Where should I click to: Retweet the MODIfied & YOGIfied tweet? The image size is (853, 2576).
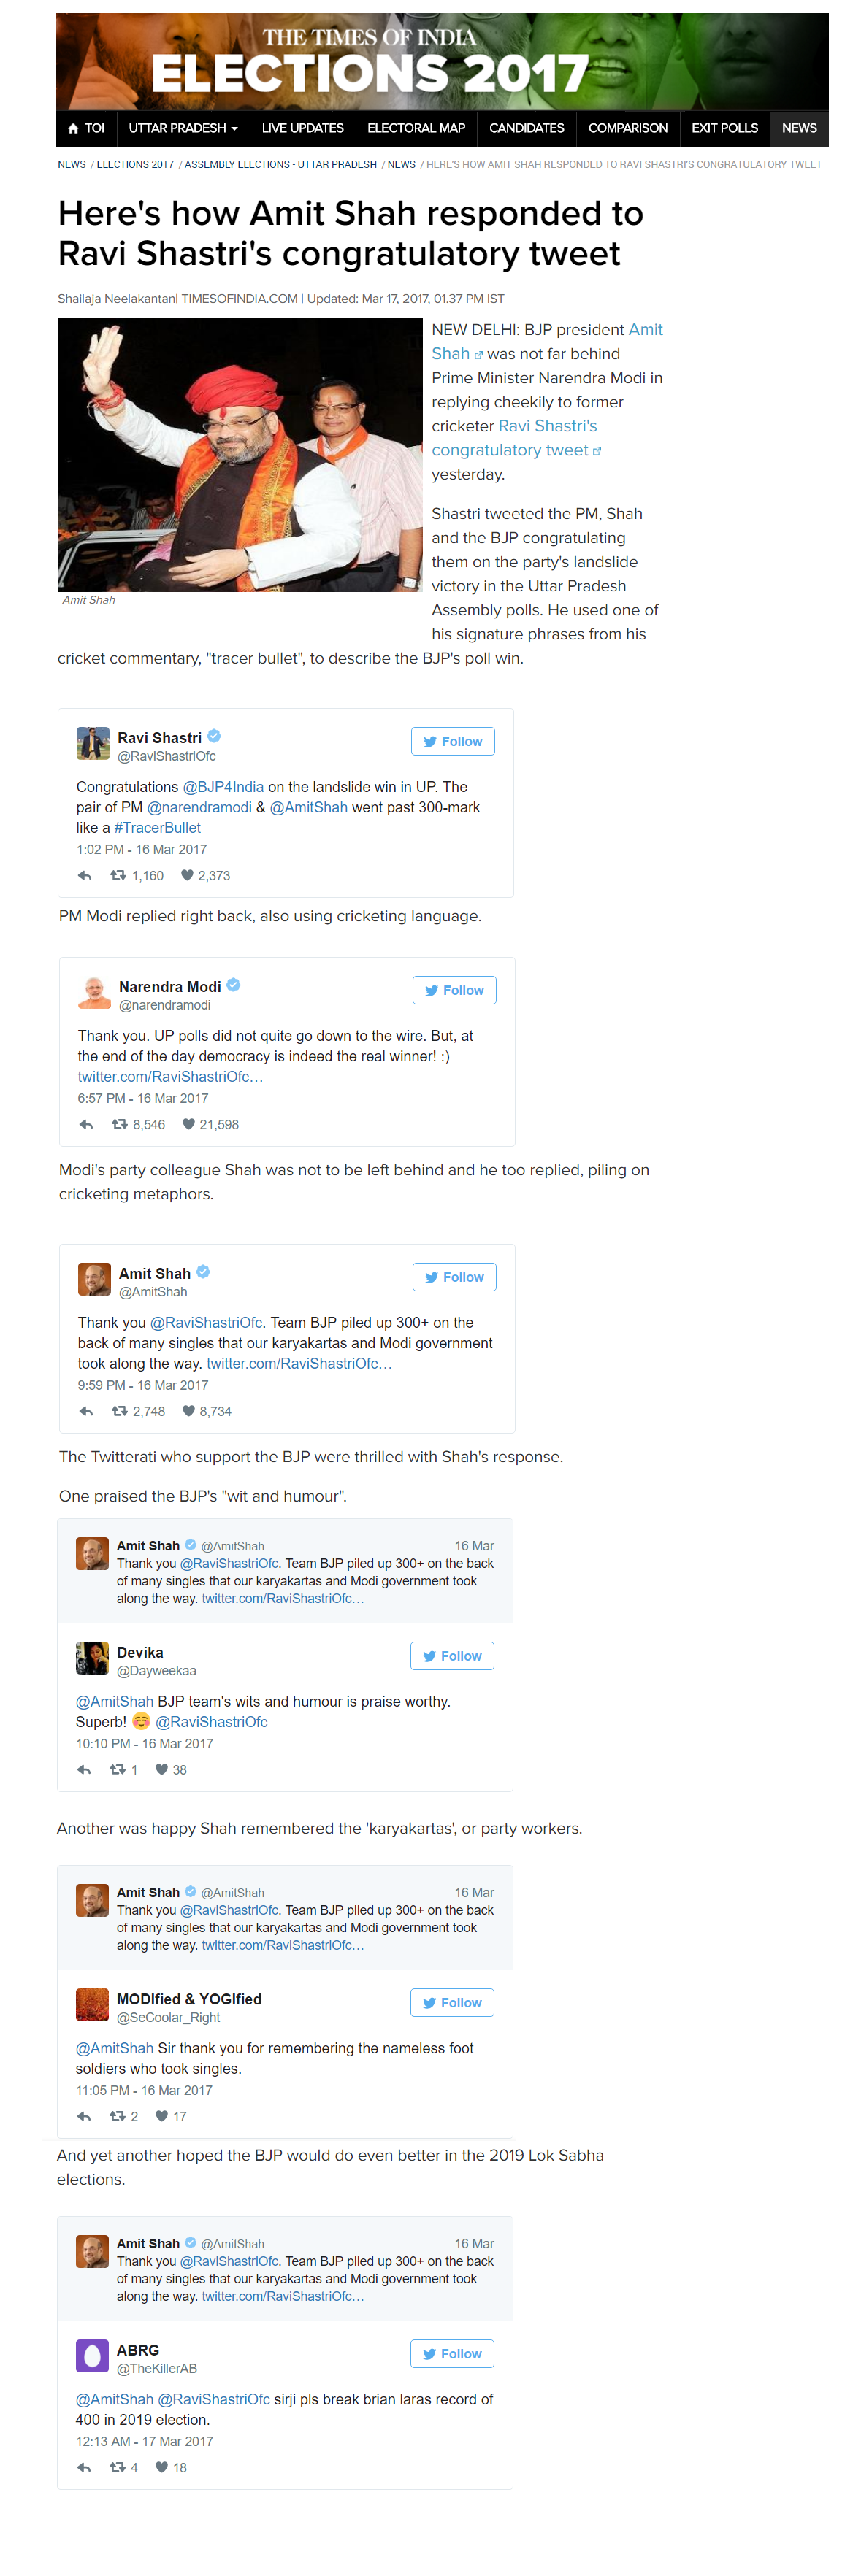[x=117, y=2117]
